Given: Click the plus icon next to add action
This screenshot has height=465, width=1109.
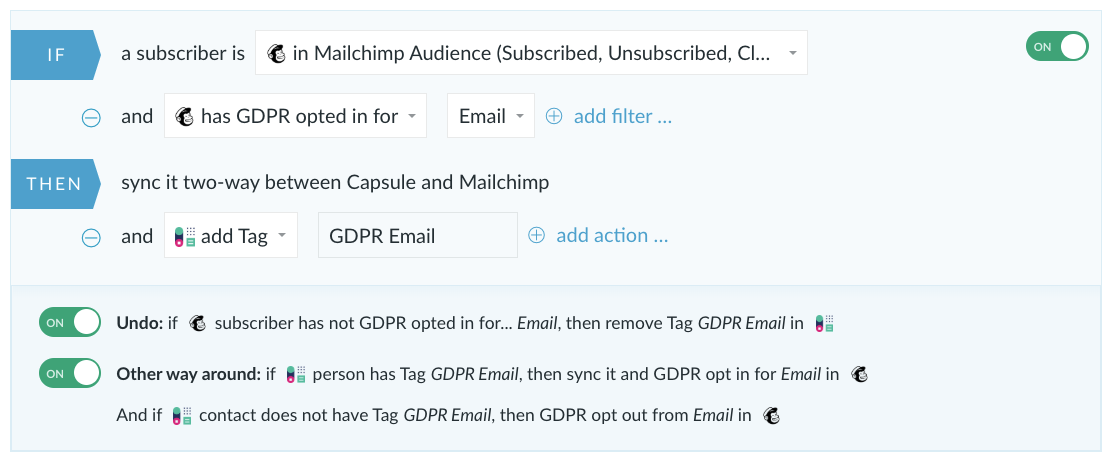Looking at the screenshot, I should pos(537,235).
